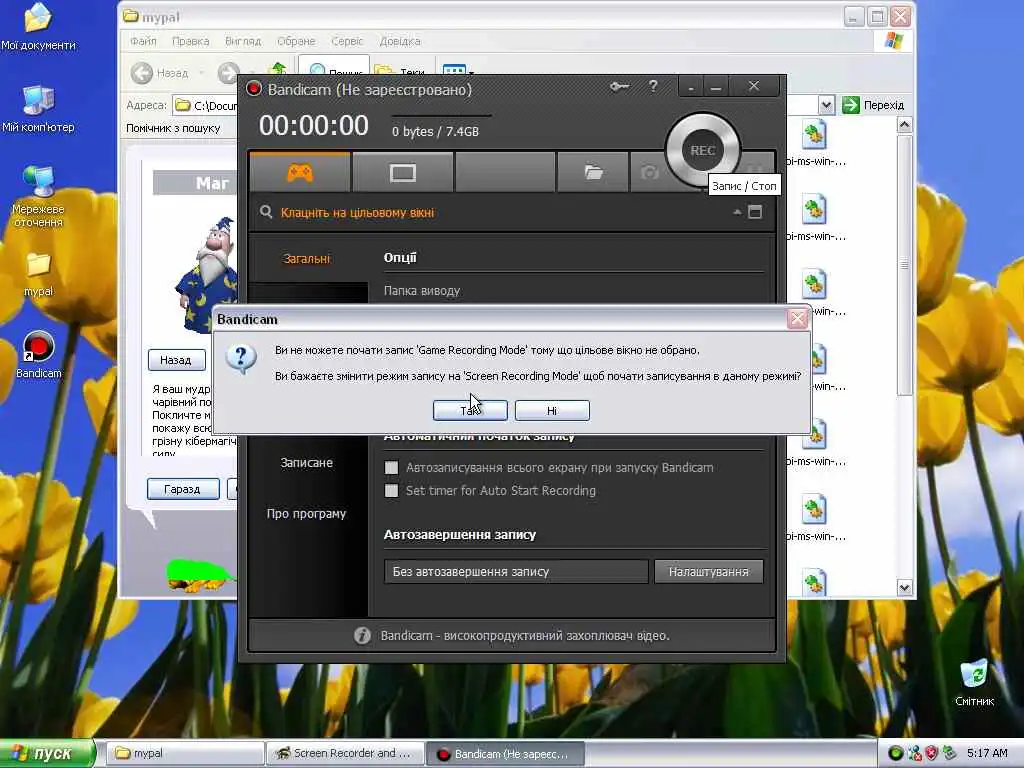The width and height of the screenshot is (1024, 768).
Task: Switch to Screen Recorder taskbar button
Action: pos(345,754)
